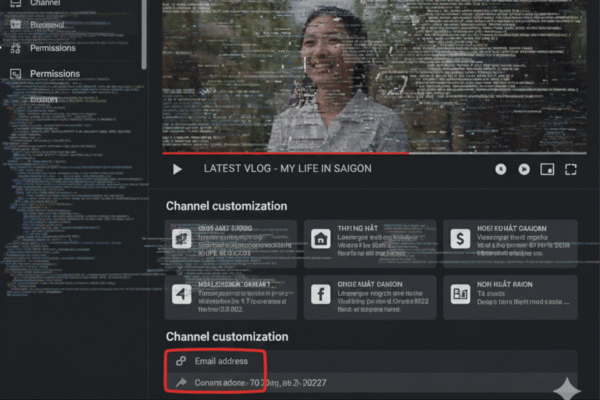Play the Latest Vlog video
600x400 pixels.
(177, 169)
